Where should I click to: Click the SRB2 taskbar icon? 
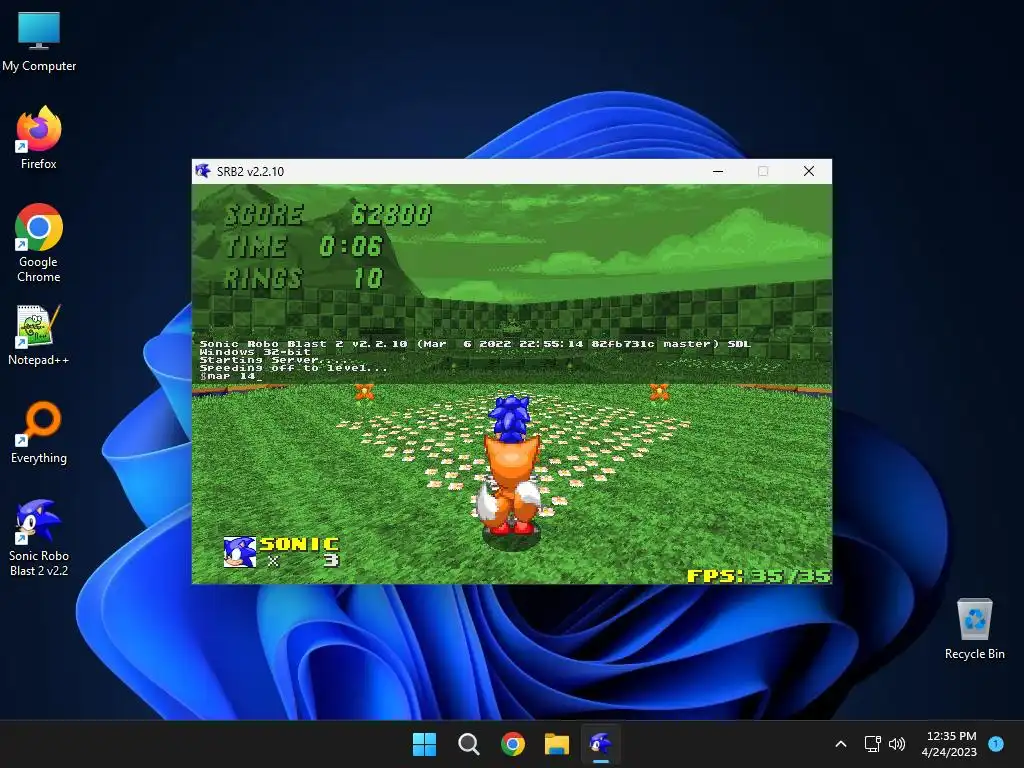pos(601,744)
